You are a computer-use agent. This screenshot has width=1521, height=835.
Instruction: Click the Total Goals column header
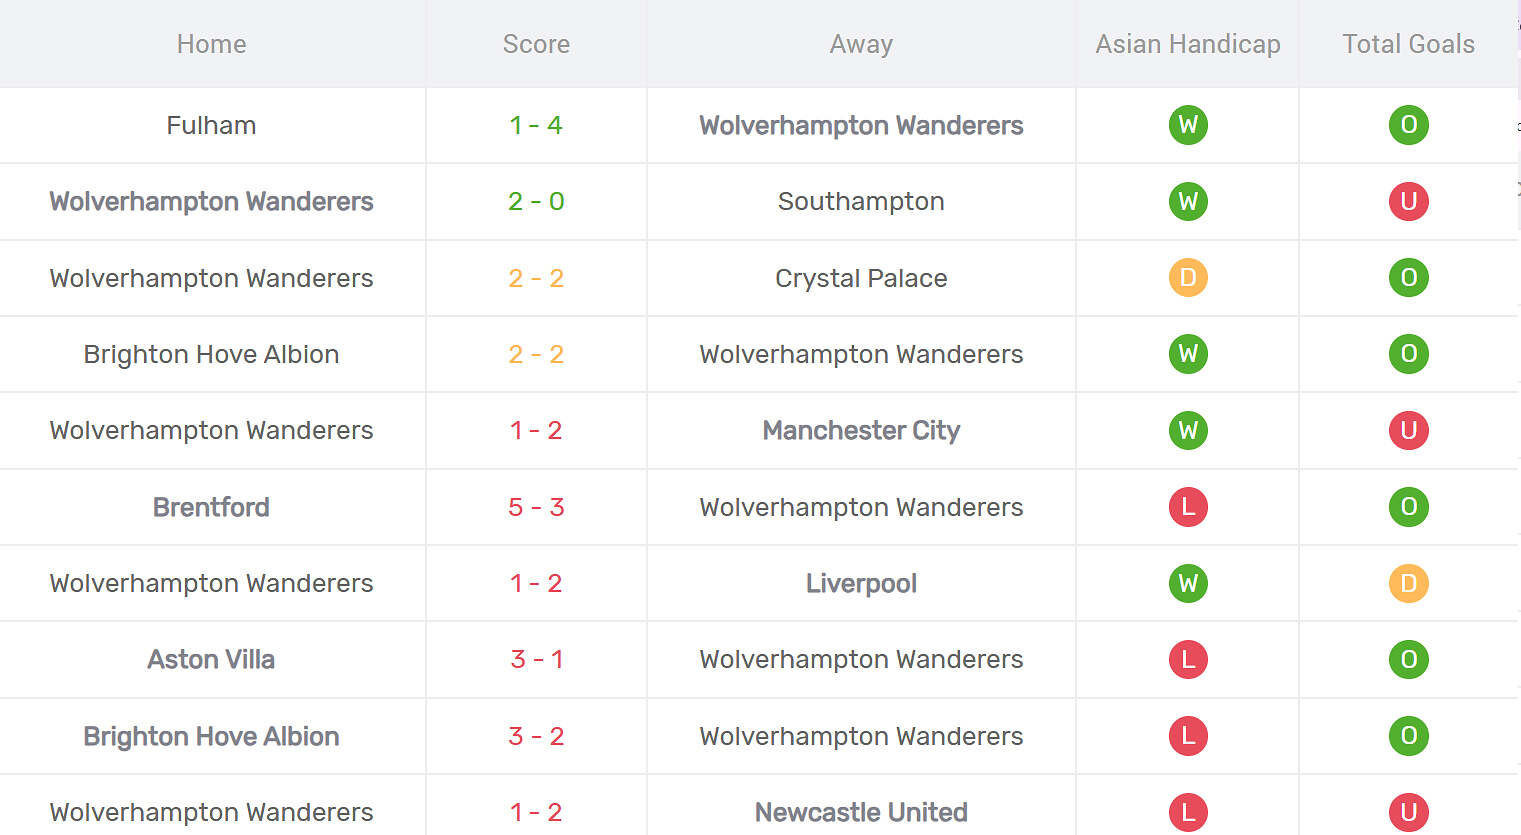pyautogui.click(x=1408, y=44)
